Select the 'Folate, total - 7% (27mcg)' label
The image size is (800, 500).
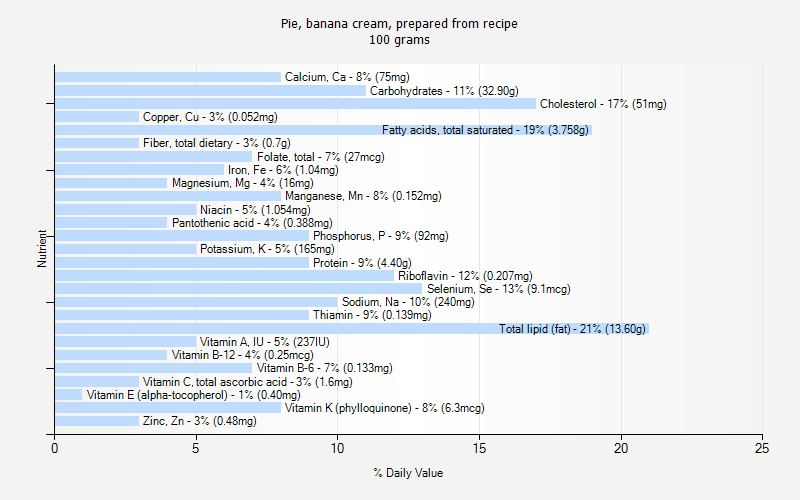(x=320, y=157)
